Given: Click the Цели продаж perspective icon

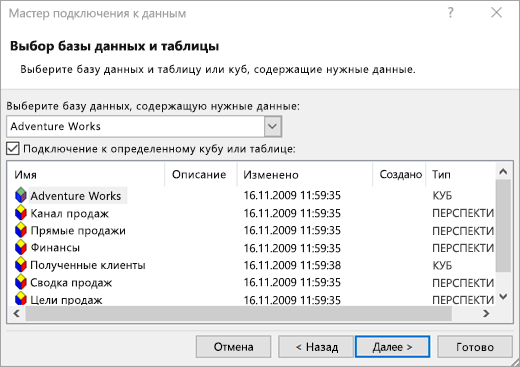Looking at the screenshot, I should coord(21,299).
